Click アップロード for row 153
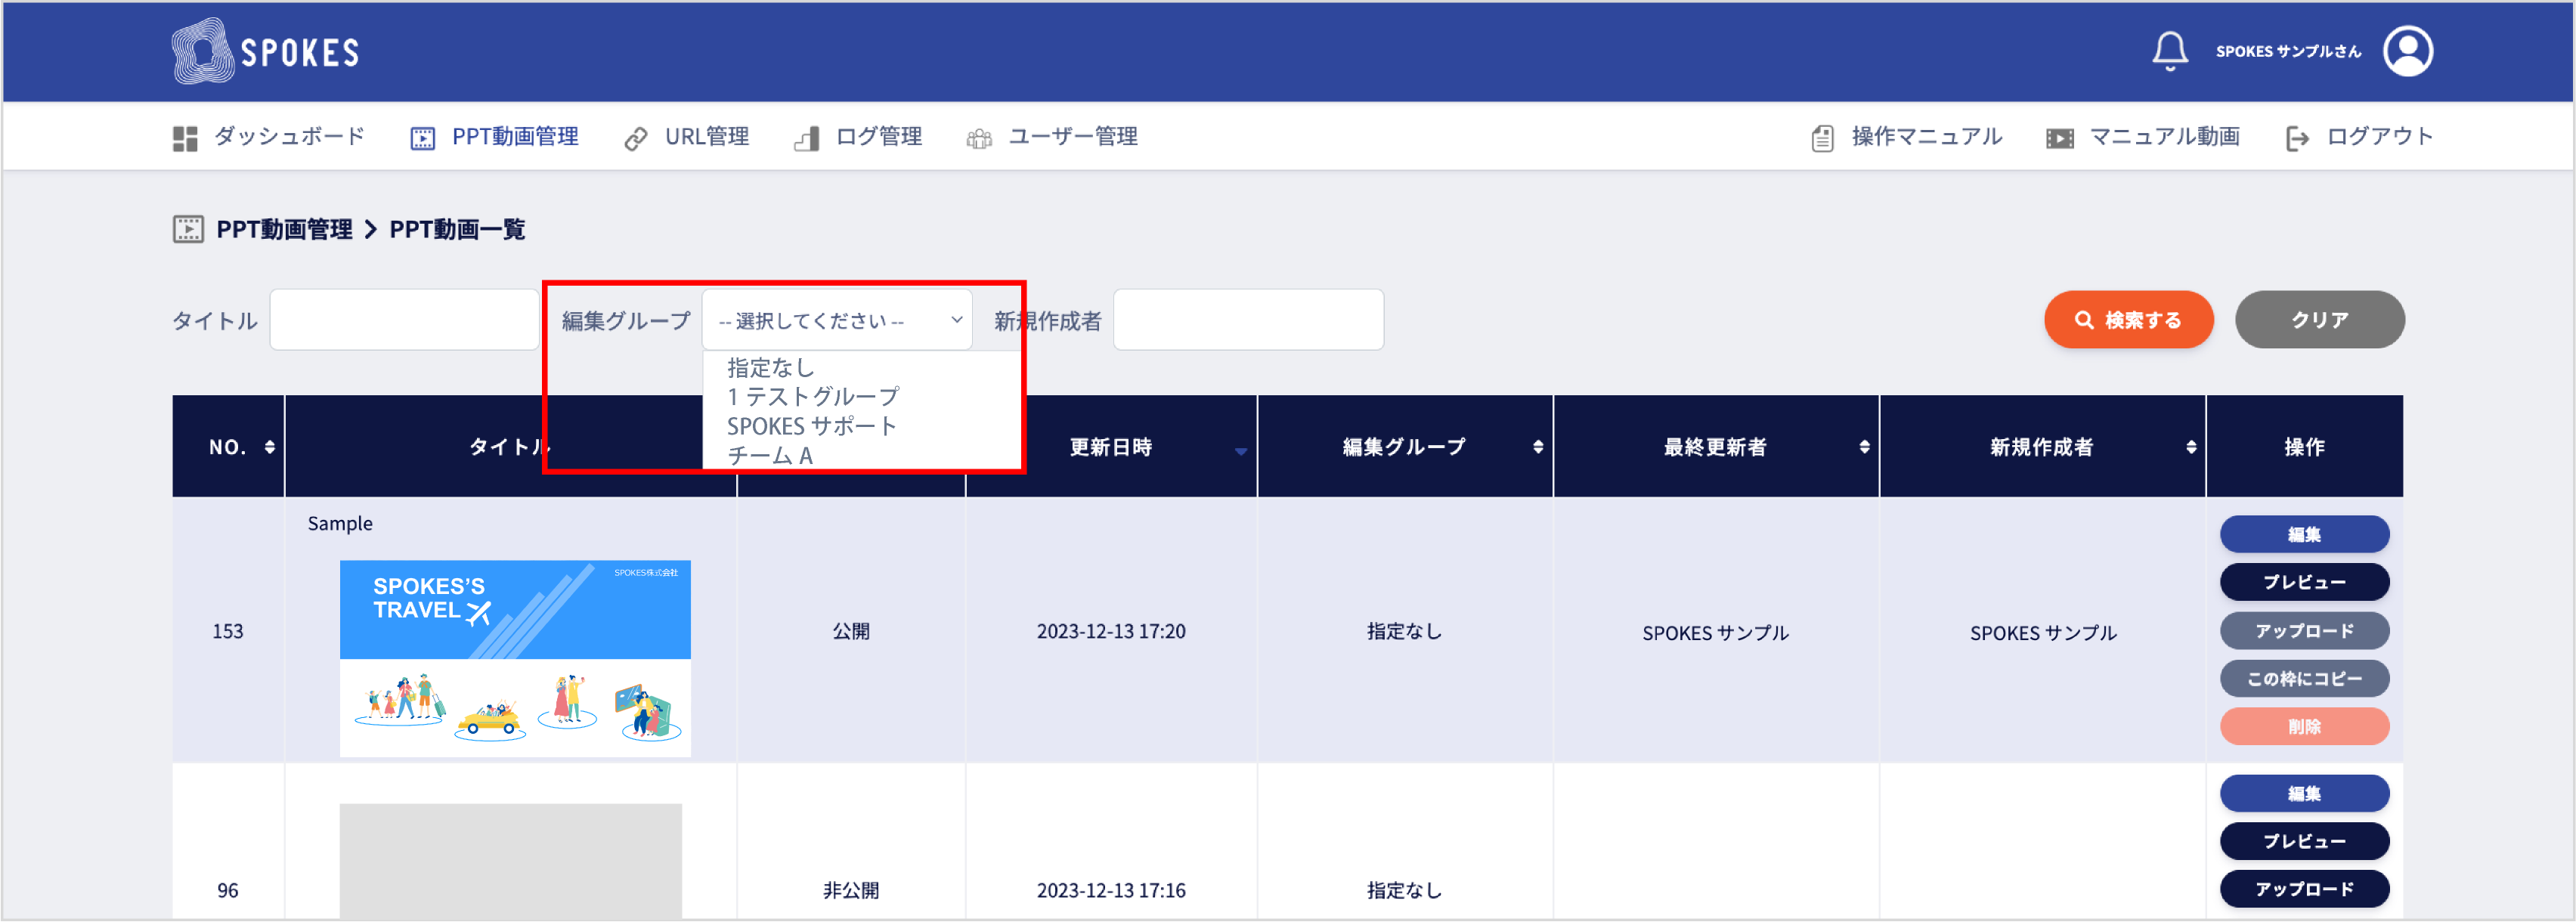 [2304, 631]
